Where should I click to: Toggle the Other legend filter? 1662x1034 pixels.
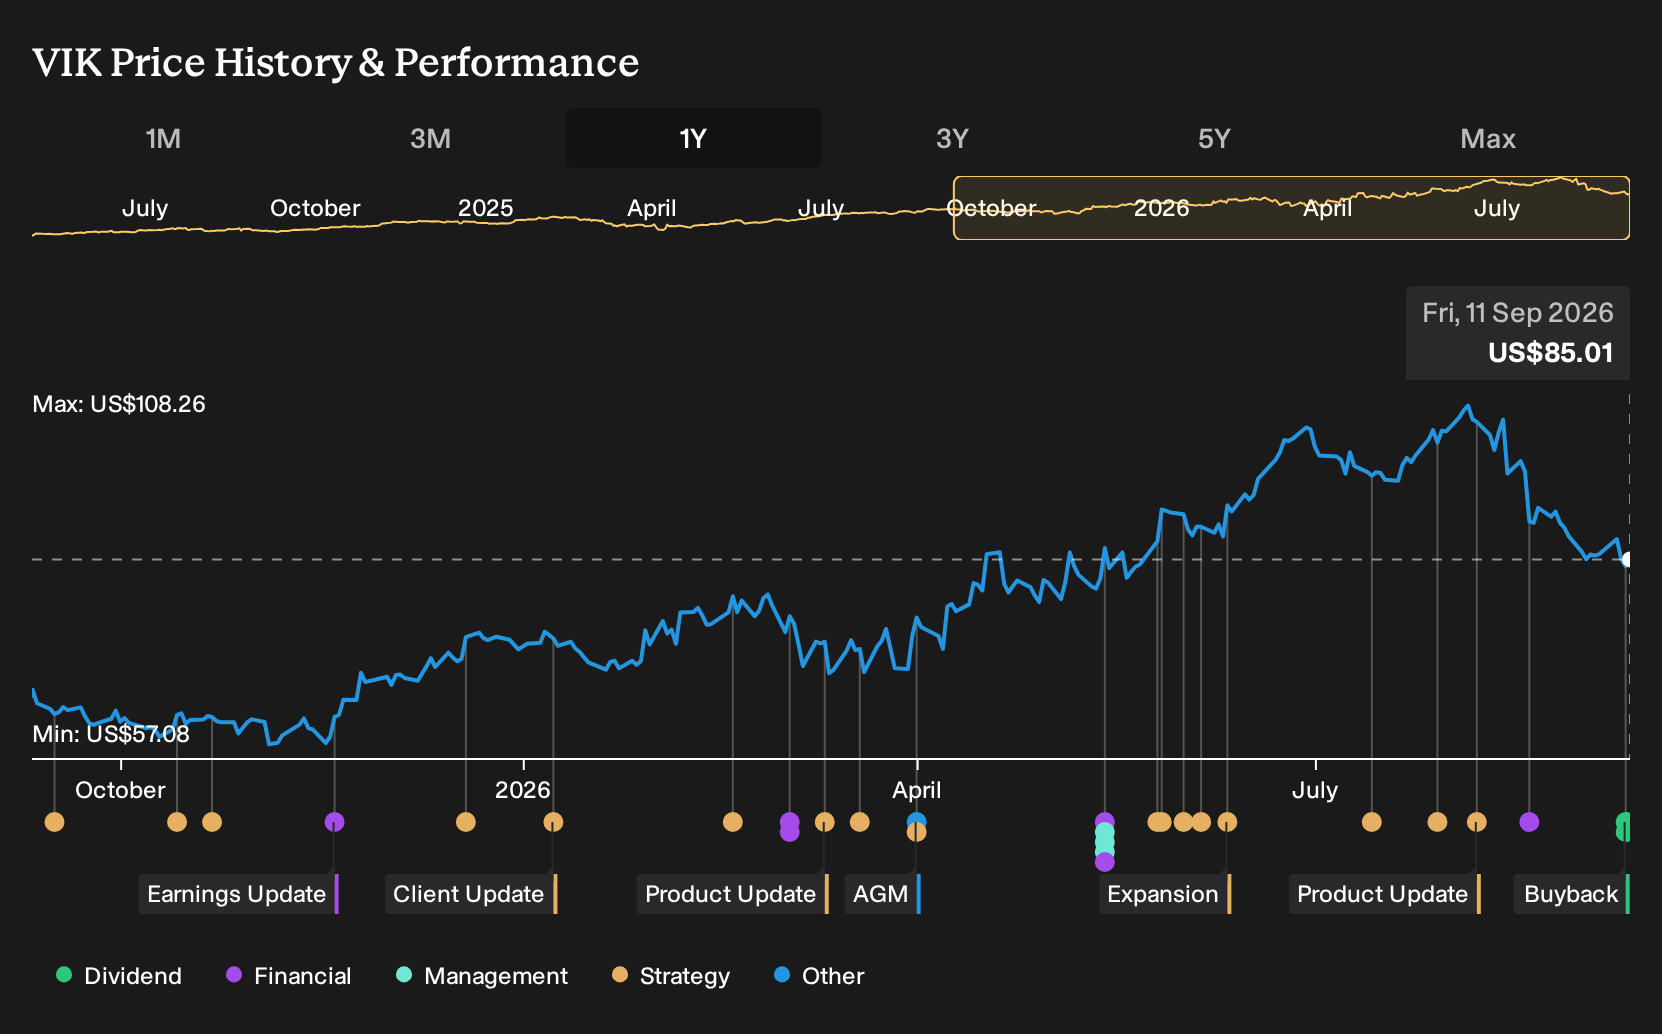[819, 976]
